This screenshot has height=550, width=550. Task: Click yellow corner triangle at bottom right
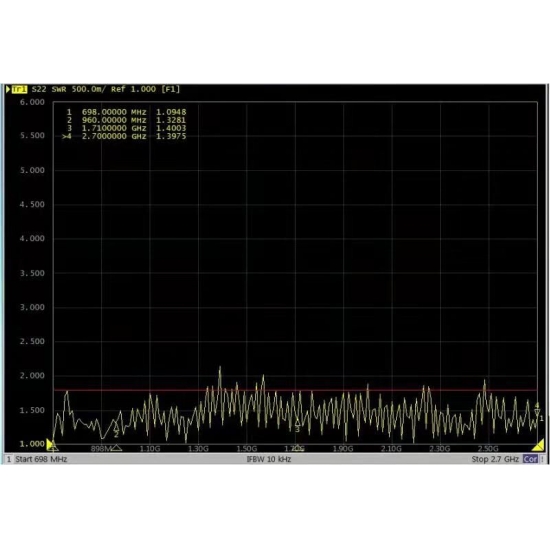(538, 446)
